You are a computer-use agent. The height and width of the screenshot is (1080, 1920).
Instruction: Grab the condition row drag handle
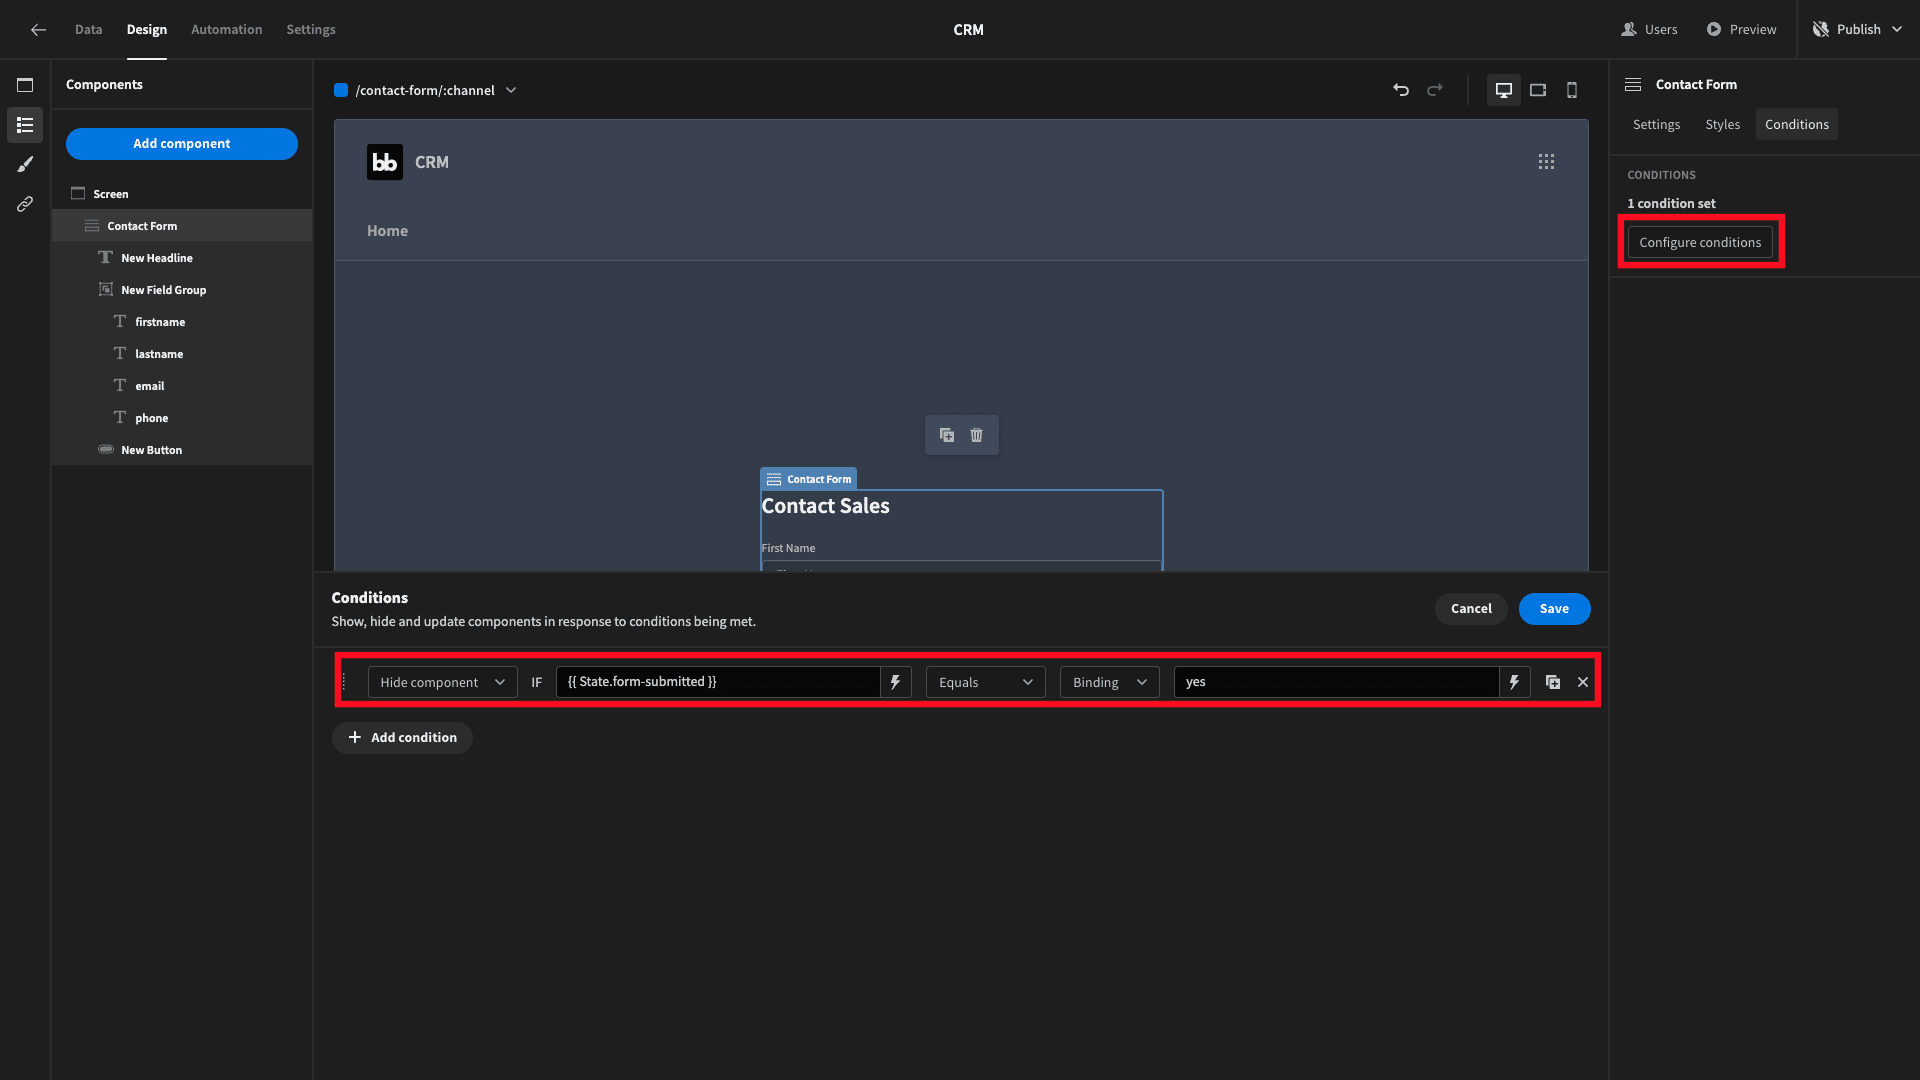click(344, 682)
